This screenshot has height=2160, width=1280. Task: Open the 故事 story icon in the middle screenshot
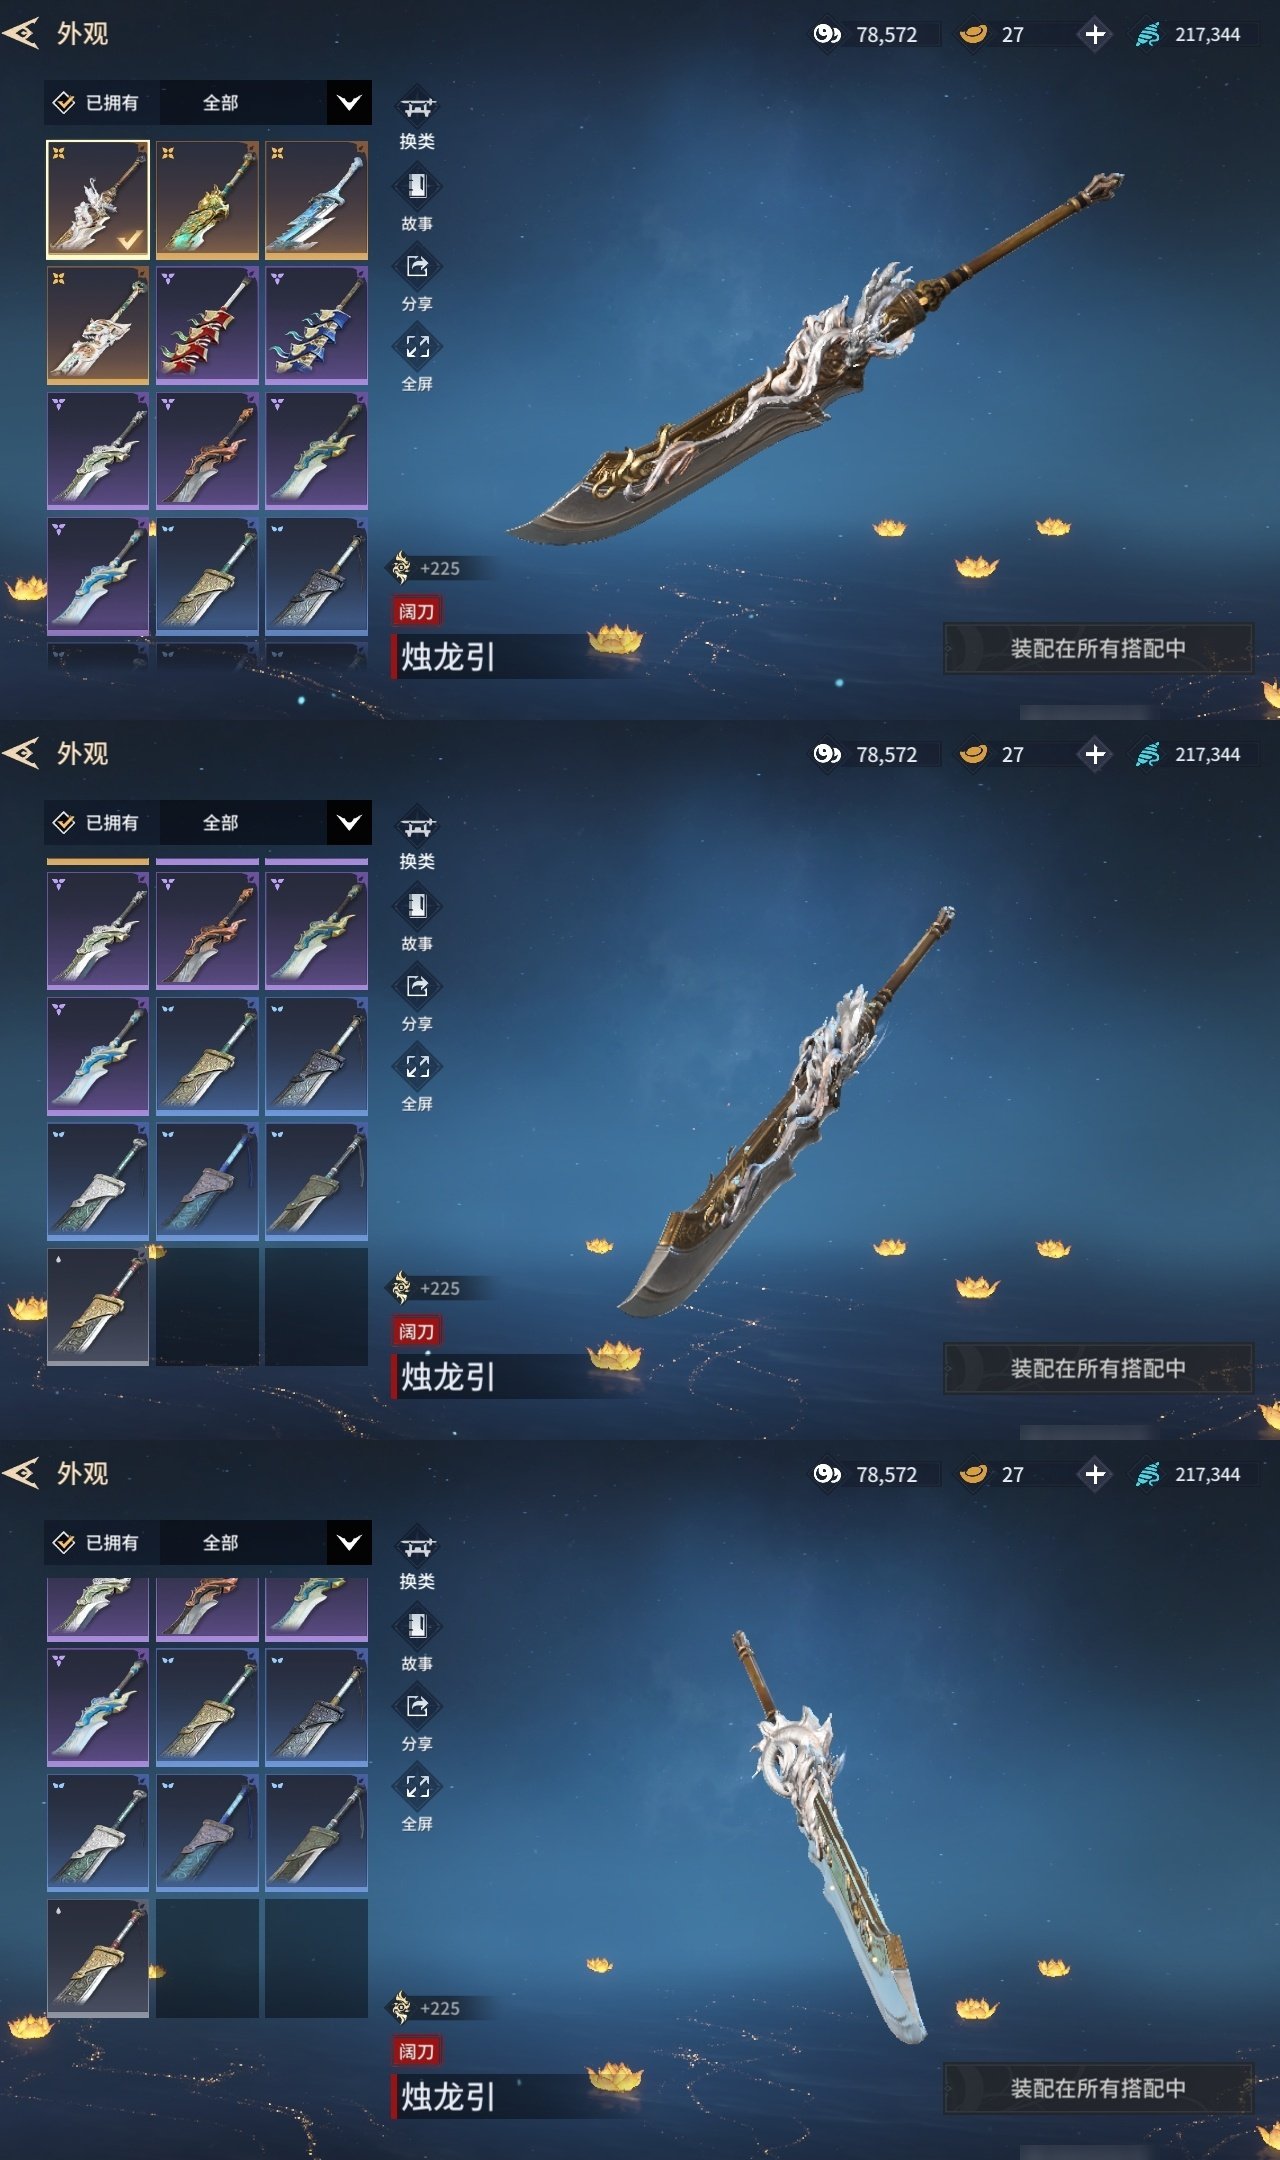tap(417, 906)
